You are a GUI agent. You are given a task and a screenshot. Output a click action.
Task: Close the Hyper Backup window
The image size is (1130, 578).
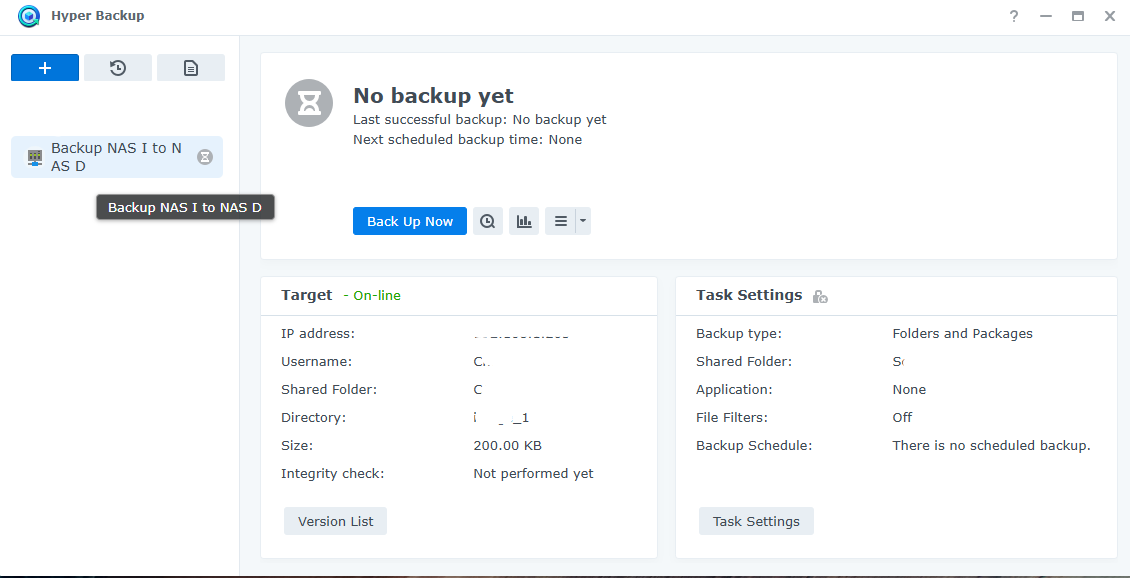click(1110, 16)
